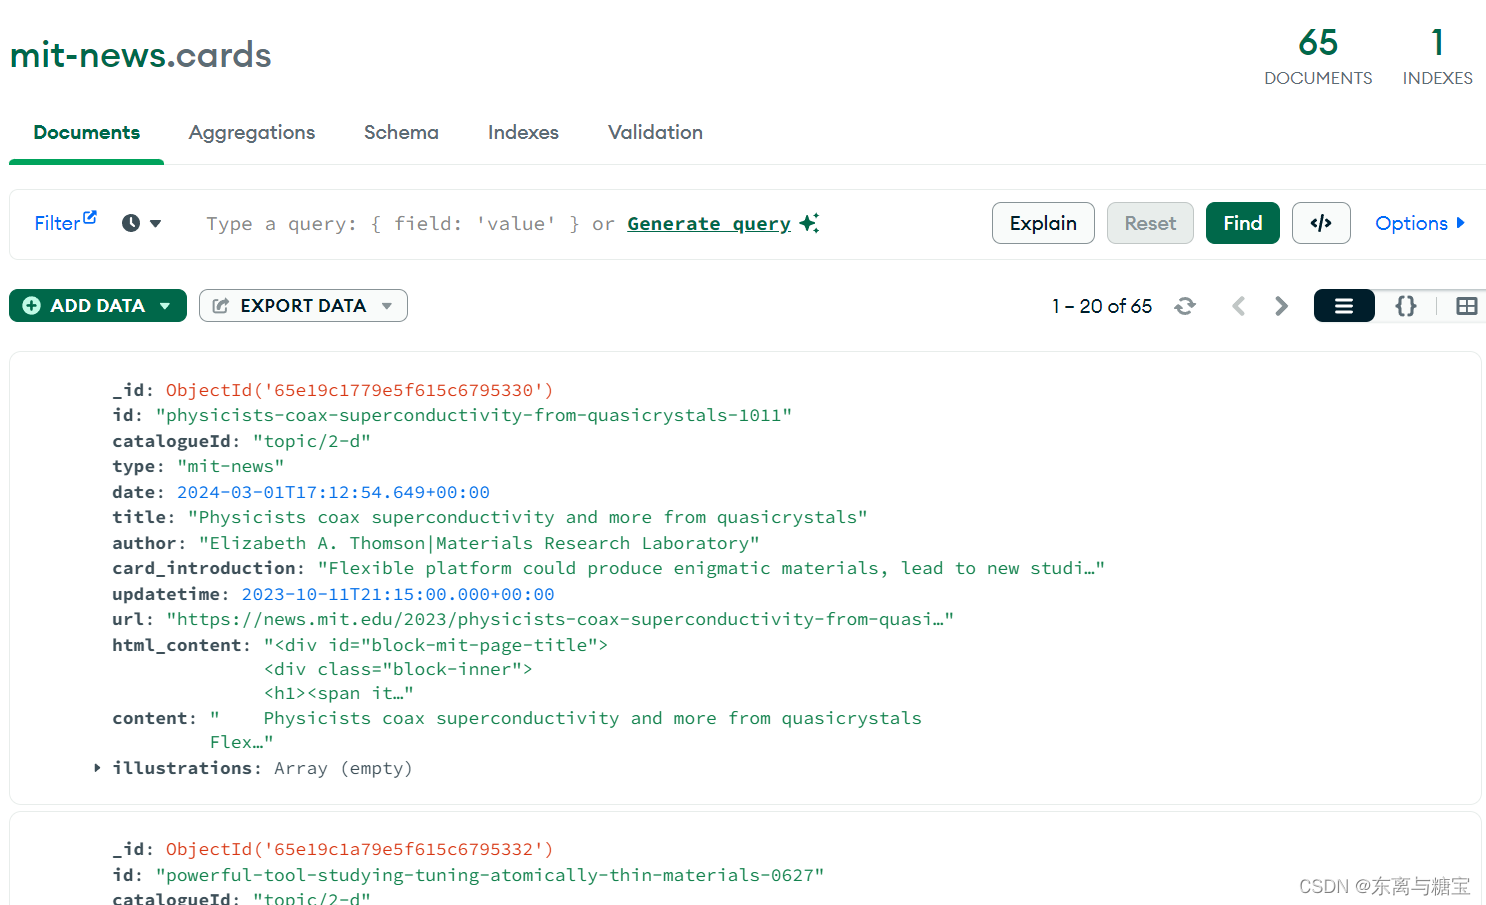The image size is (1486, 905).
Task: Expand the query history dropdown arrow
Action: [156, 223]
